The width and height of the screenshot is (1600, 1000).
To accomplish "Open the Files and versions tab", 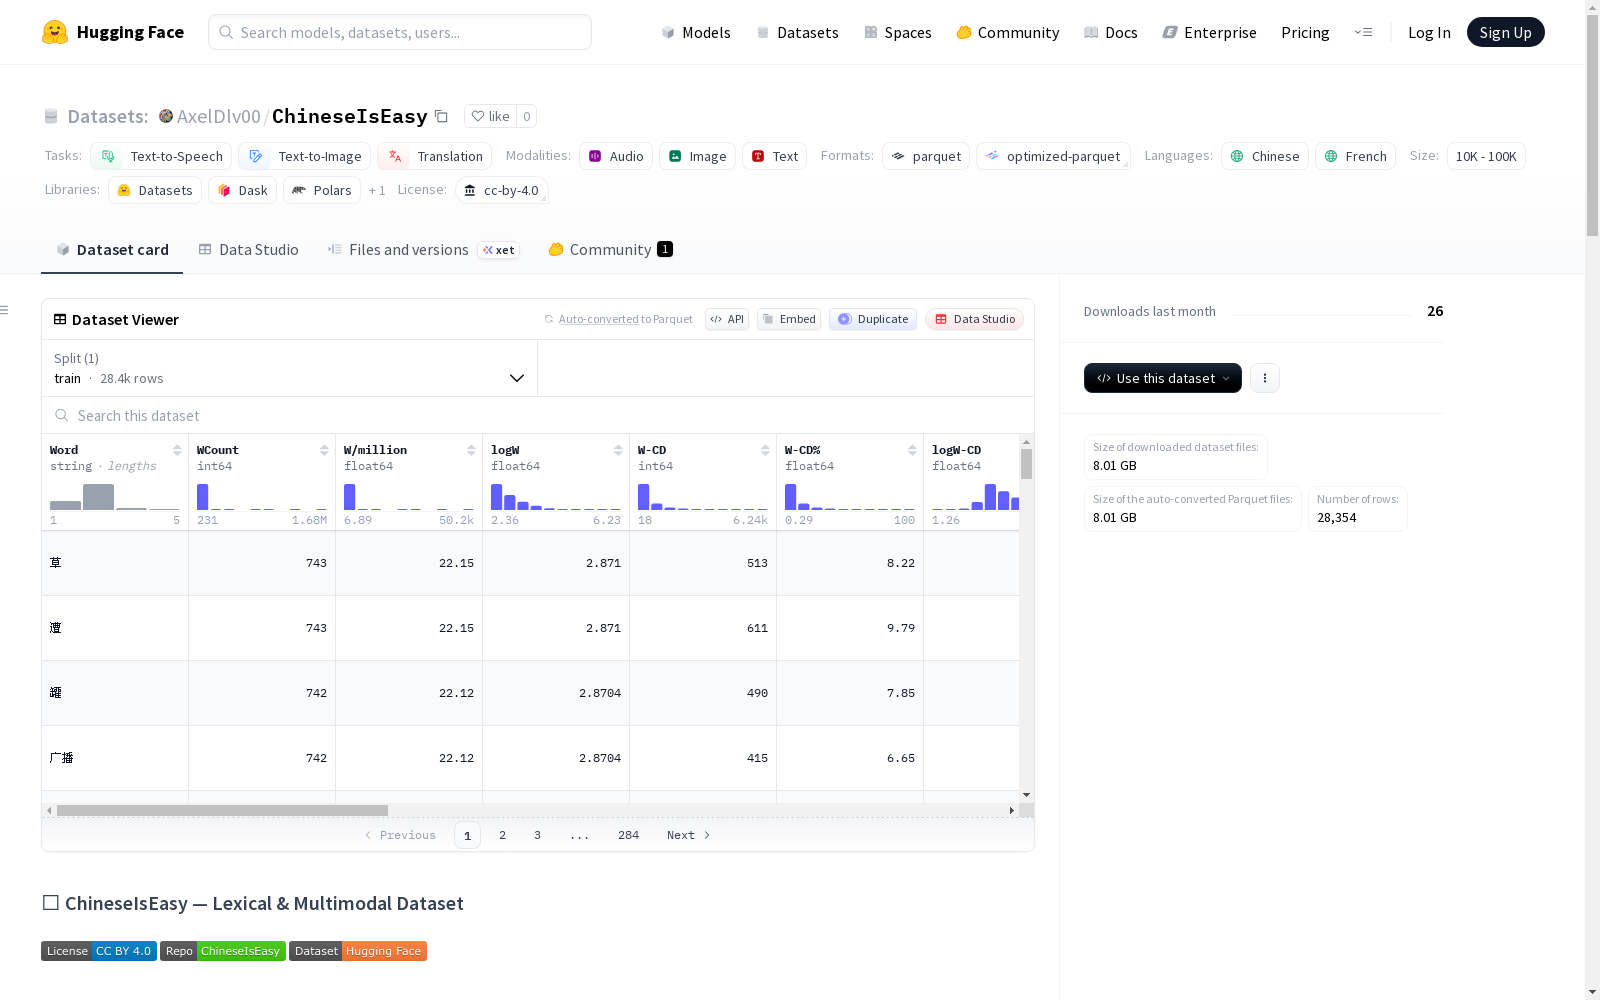I will tap(423, 250).
